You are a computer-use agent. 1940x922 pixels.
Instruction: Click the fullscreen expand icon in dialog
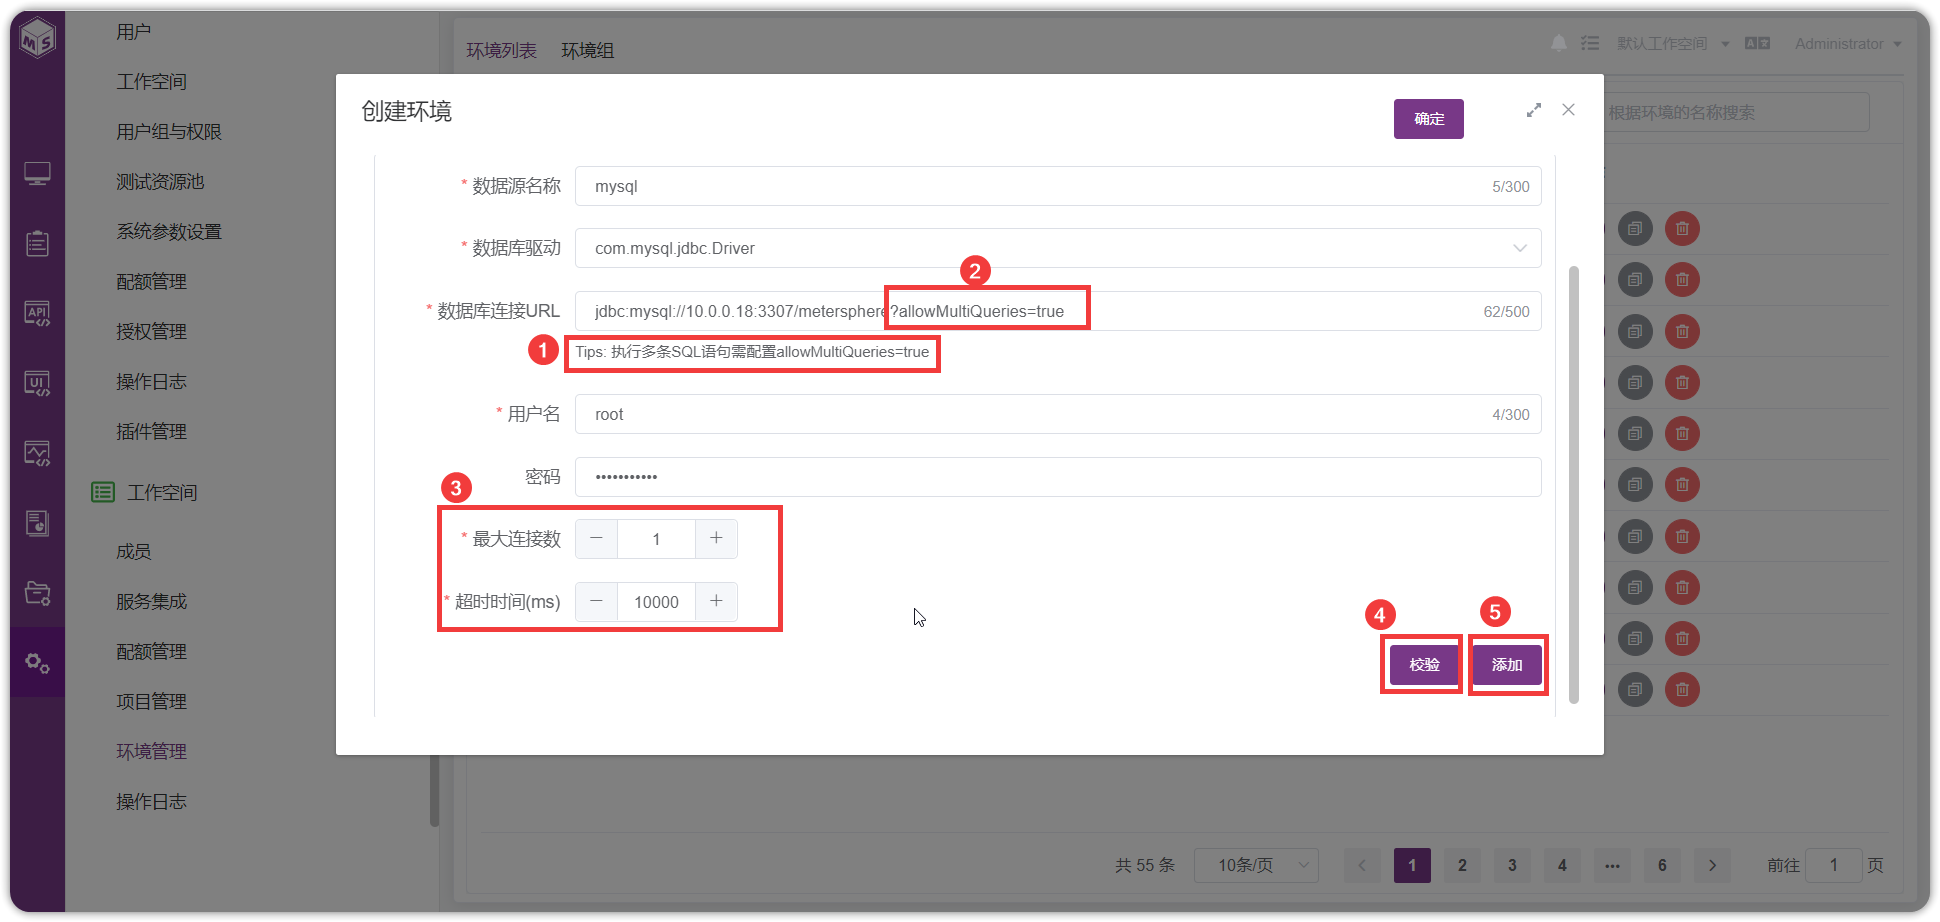(1534, 110)
